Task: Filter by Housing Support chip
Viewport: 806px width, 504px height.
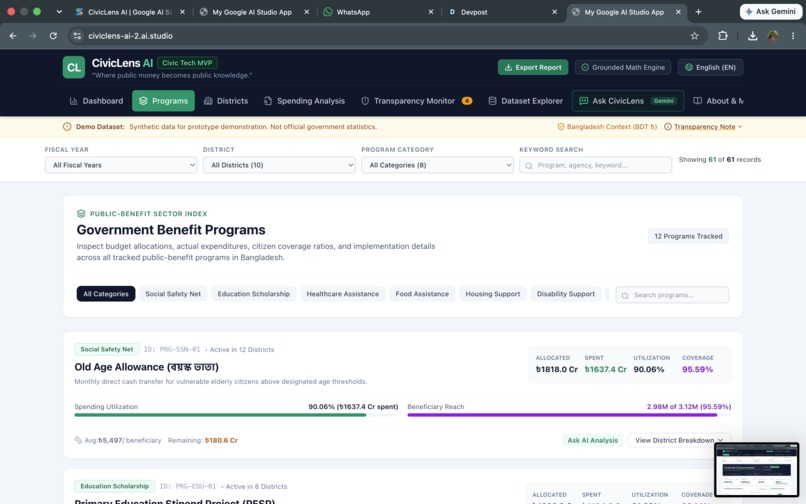Action: tap(492, 294)
